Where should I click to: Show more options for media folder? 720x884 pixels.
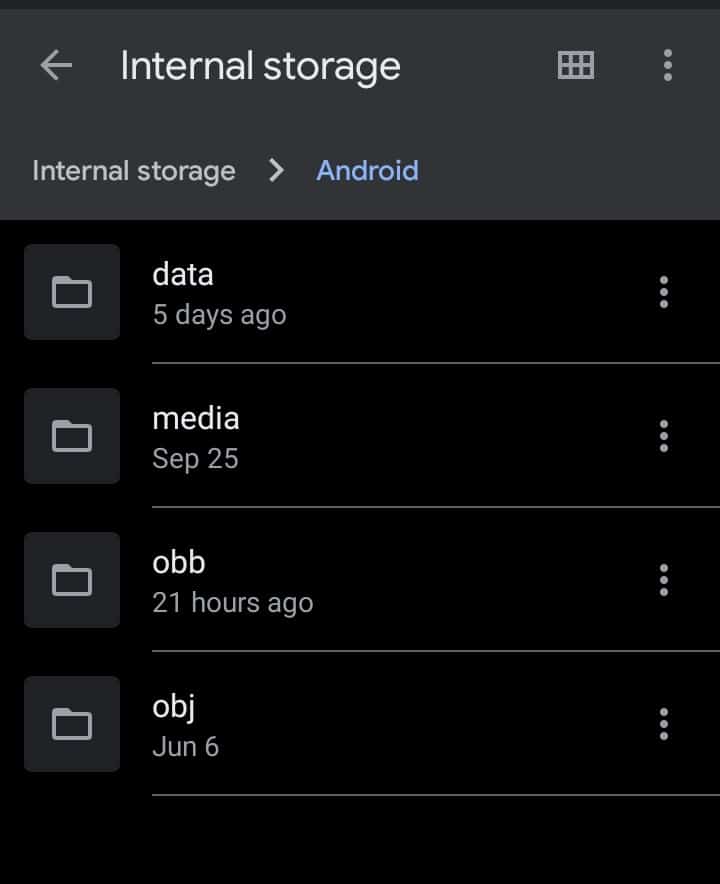[664, 436]
